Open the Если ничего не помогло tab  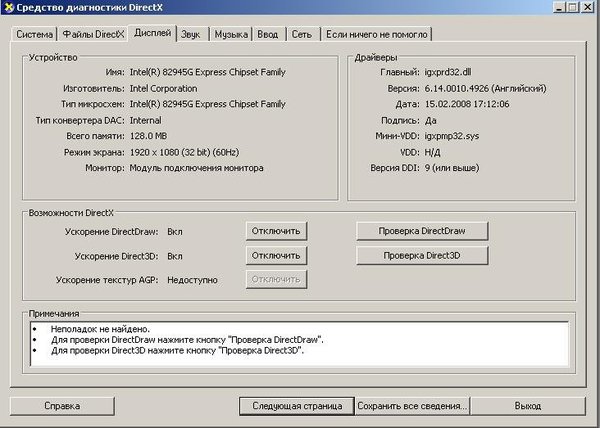(x=377, y=34)
